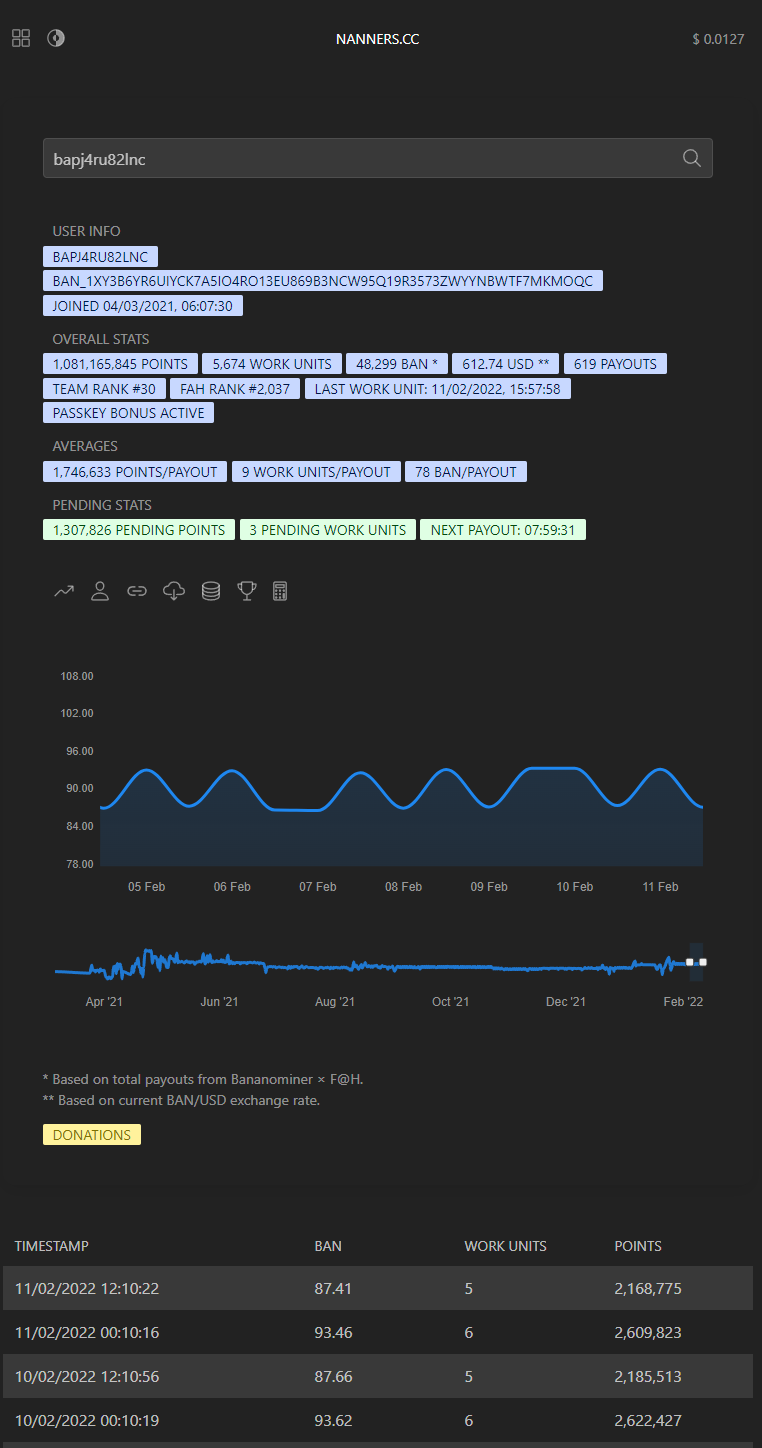Select the 10/02/2022 12:10:56 row timestamp

[x=87, y=1377]
